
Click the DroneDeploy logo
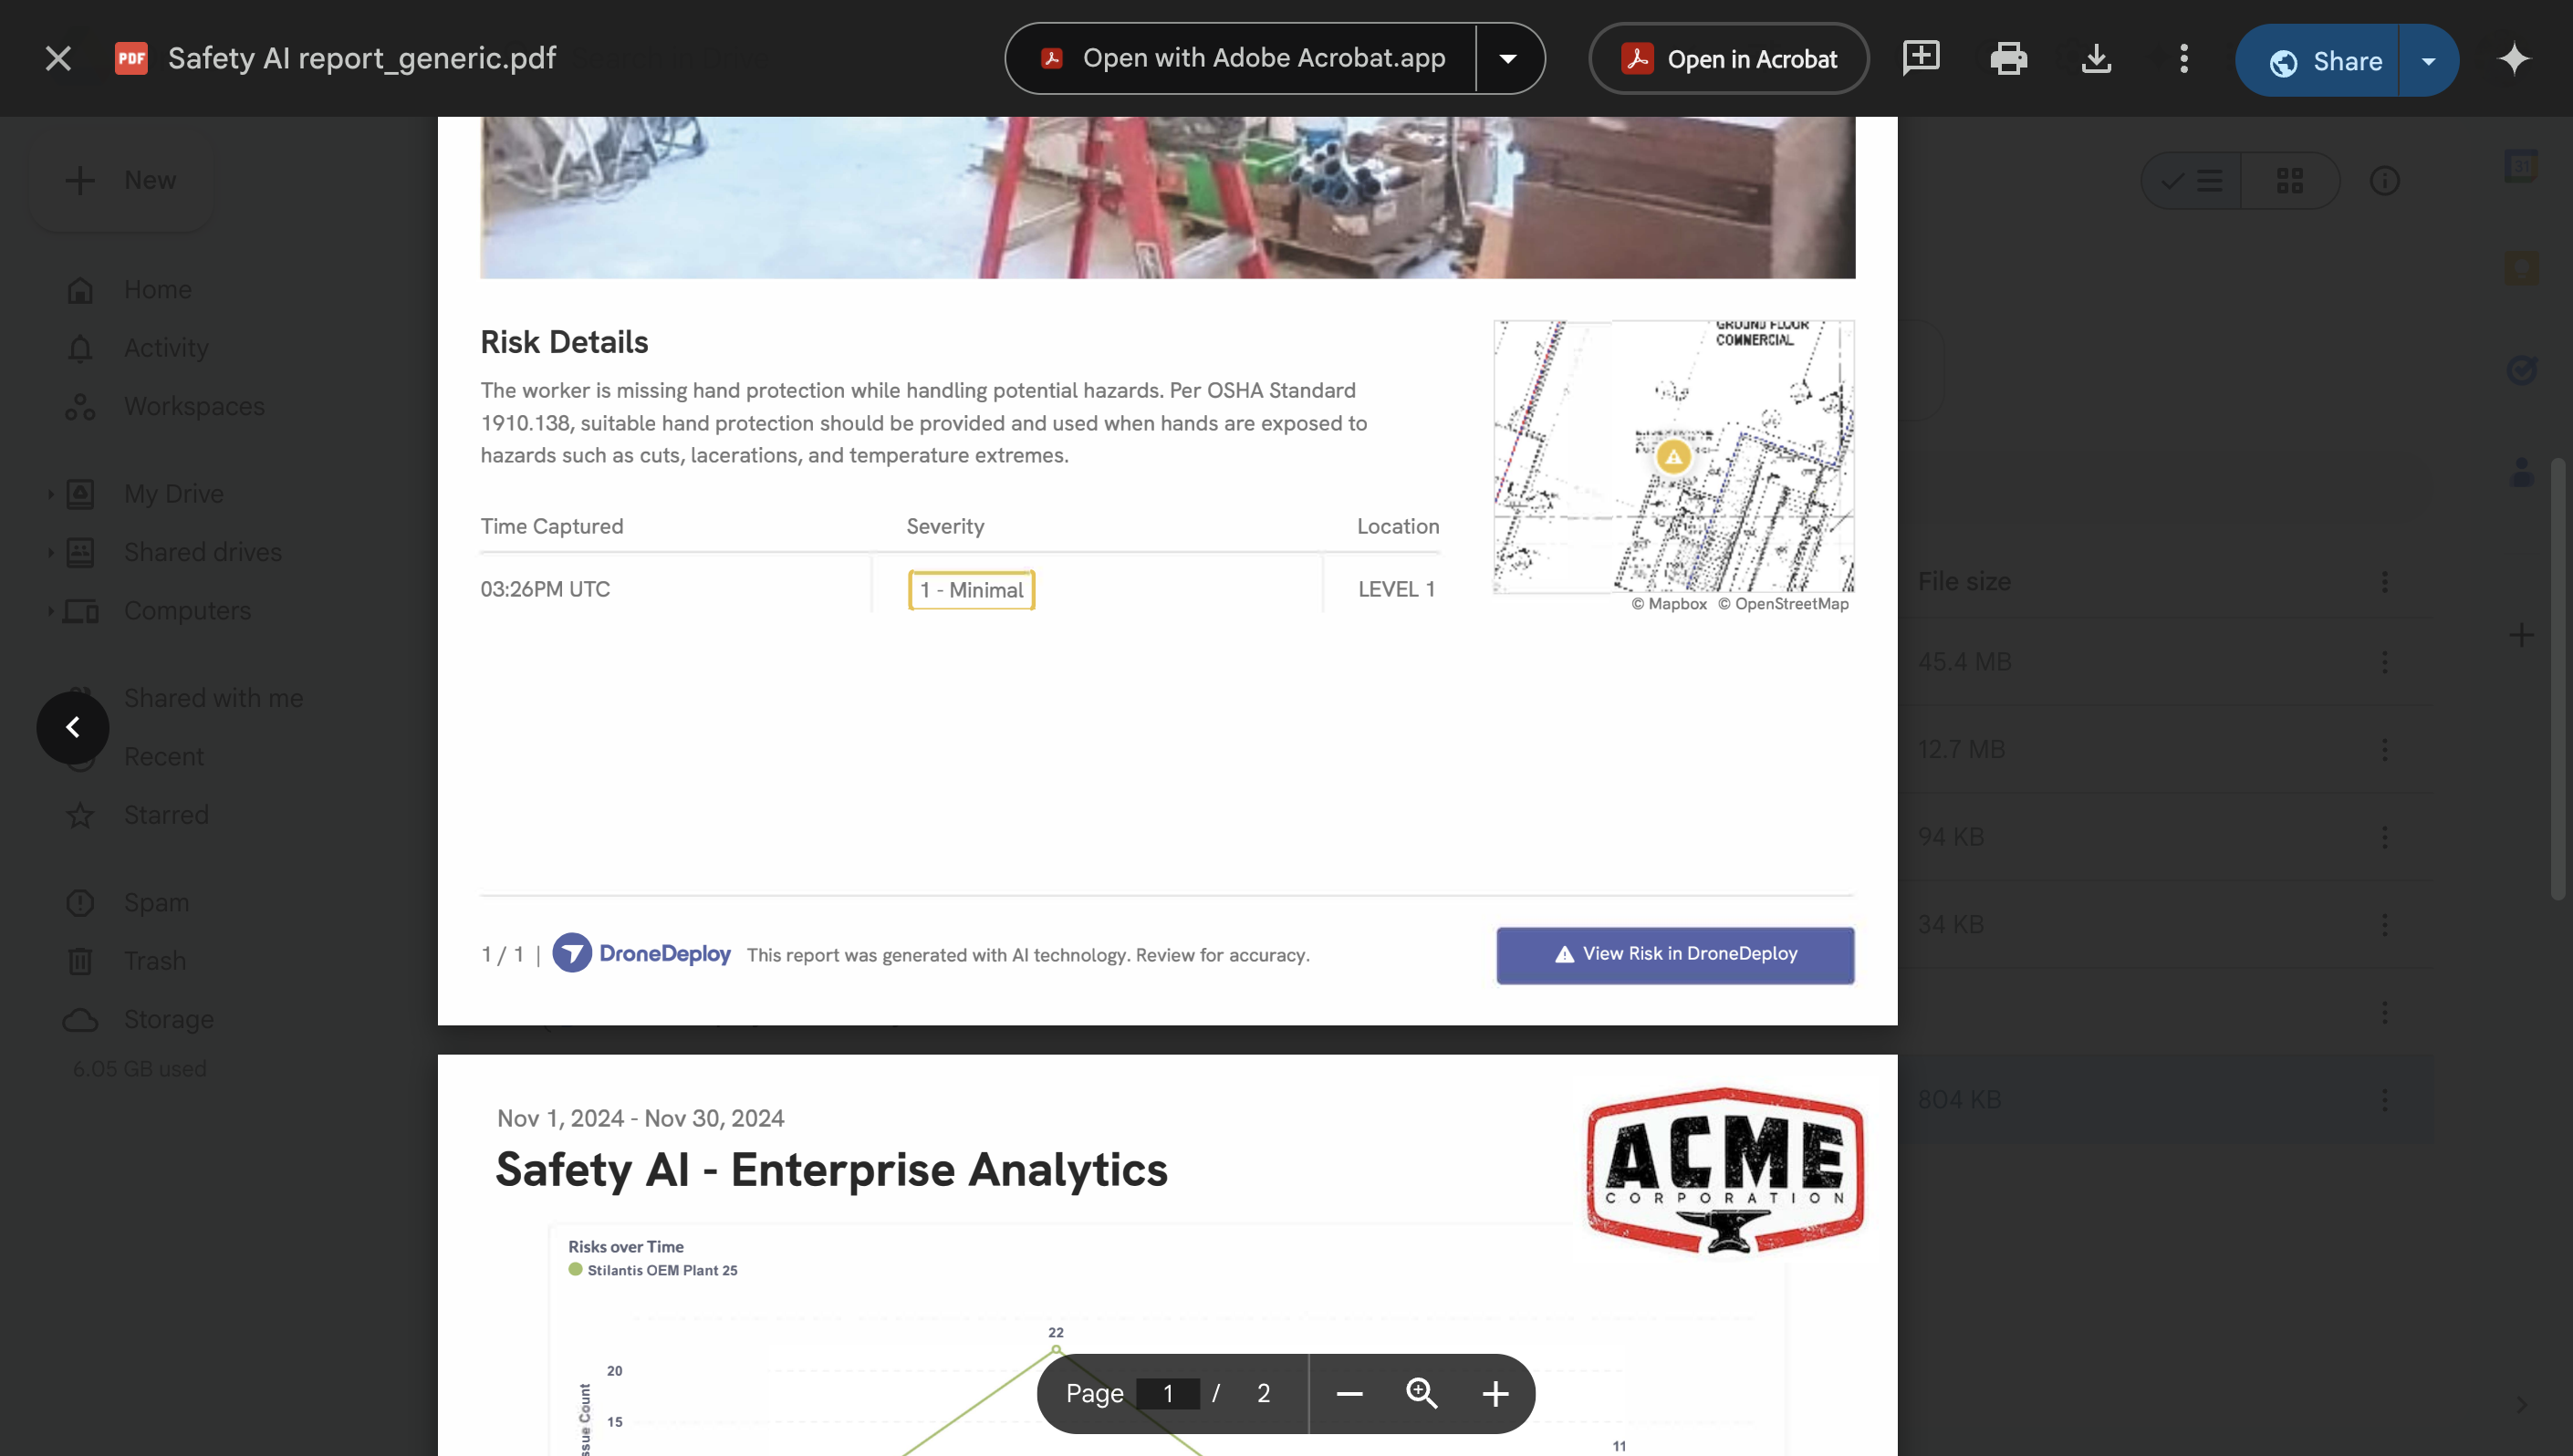click(x=642, y=953)
